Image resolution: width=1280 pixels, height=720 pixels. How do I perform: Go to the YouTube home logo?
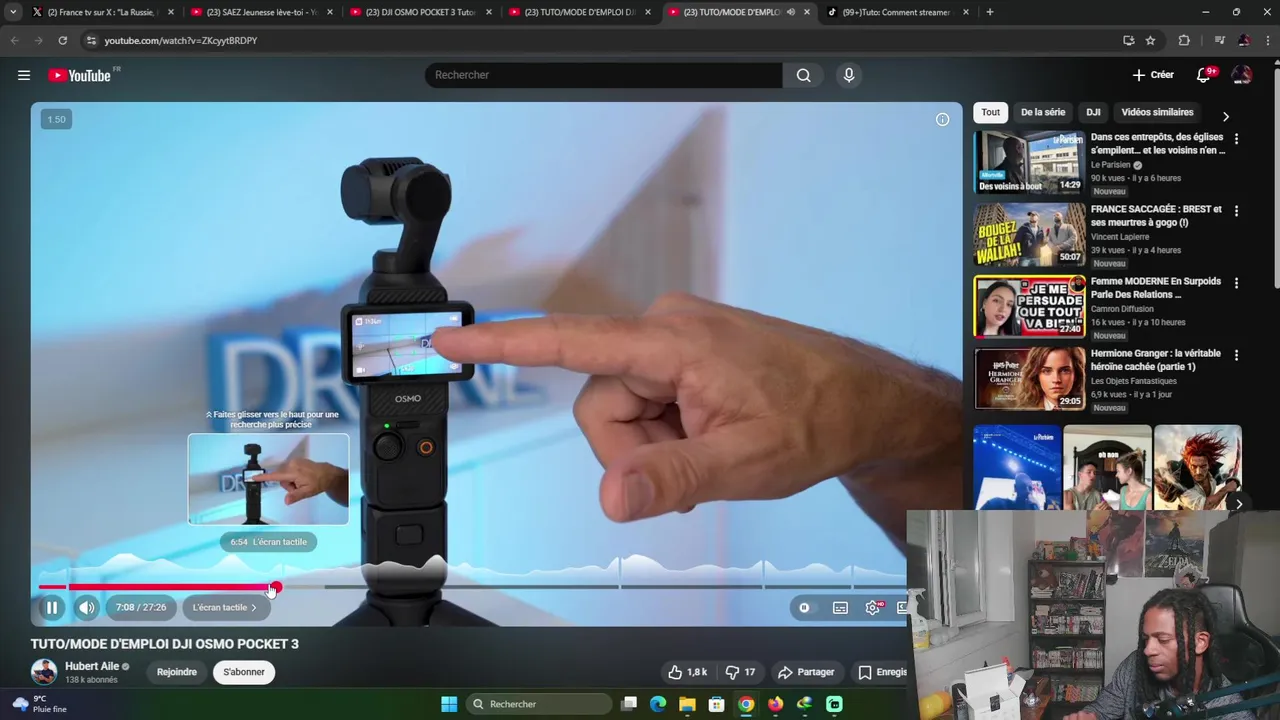pos(80,75)
